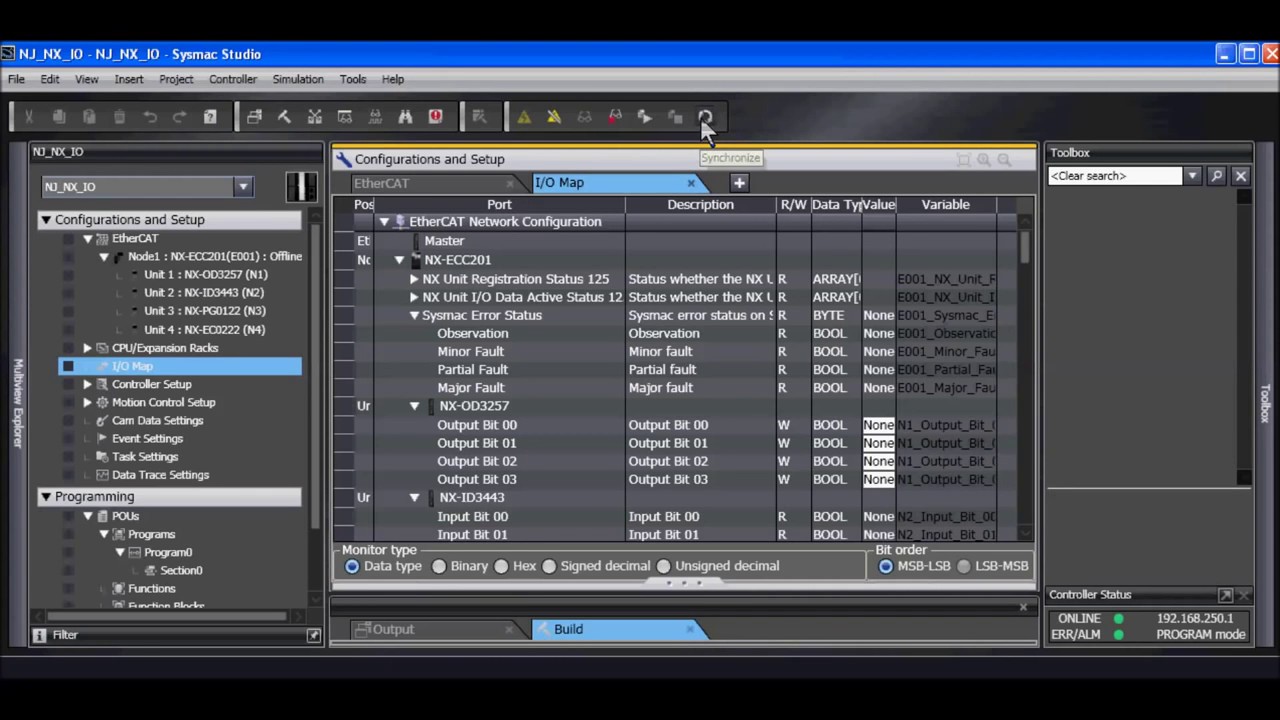The height and width of the screenshot is (720, 1280).
Task: Collapse the Programming section
Action: click(46, 497)
